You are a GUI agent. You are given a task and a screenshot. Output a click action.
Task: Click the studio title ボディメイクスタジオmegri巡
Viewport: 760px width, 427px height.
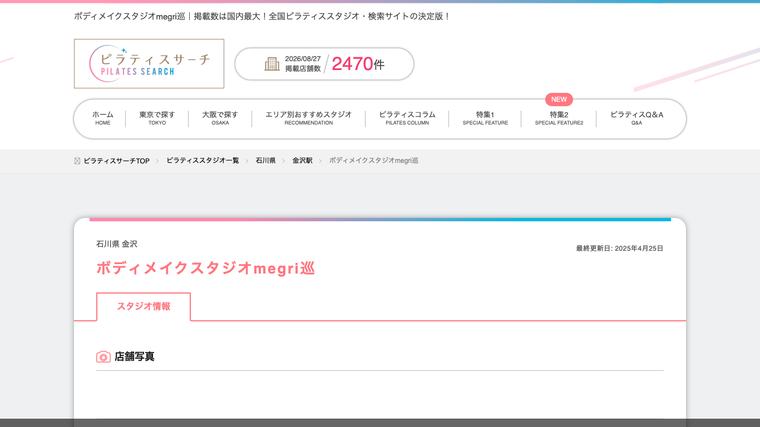[206, 268]
